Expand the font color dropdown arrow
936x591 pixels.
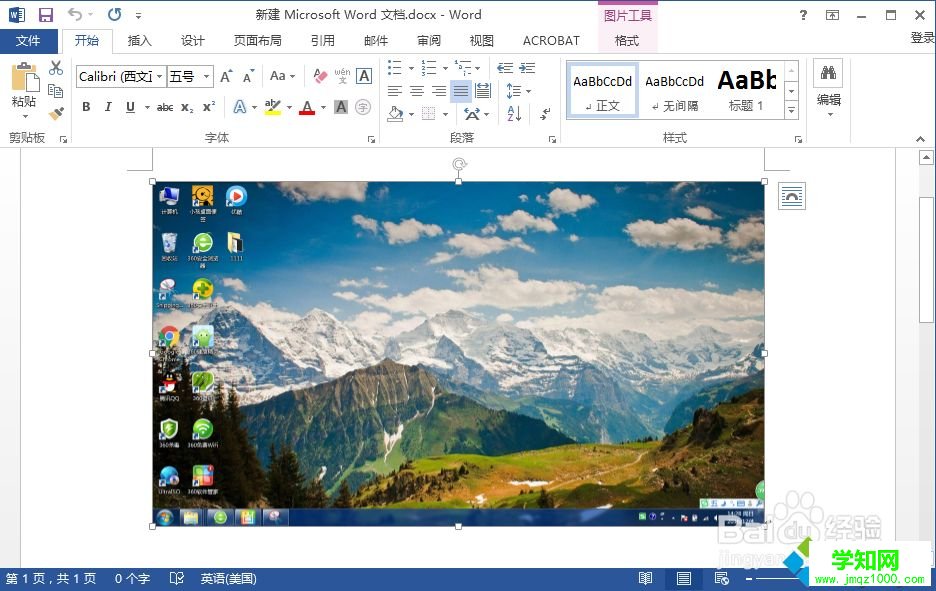coord(323,106)
